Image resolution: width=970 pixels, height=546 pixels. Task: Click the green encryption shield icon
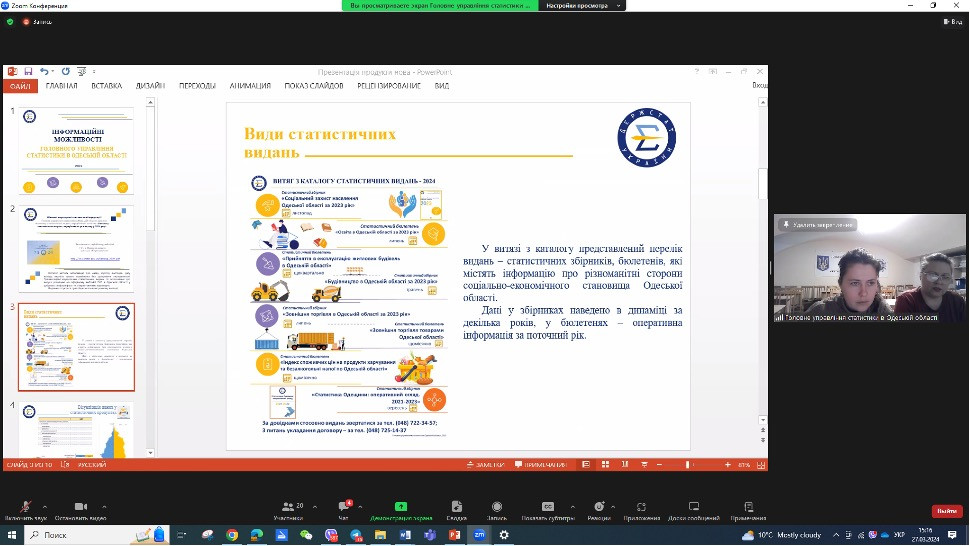click(10, 22)
